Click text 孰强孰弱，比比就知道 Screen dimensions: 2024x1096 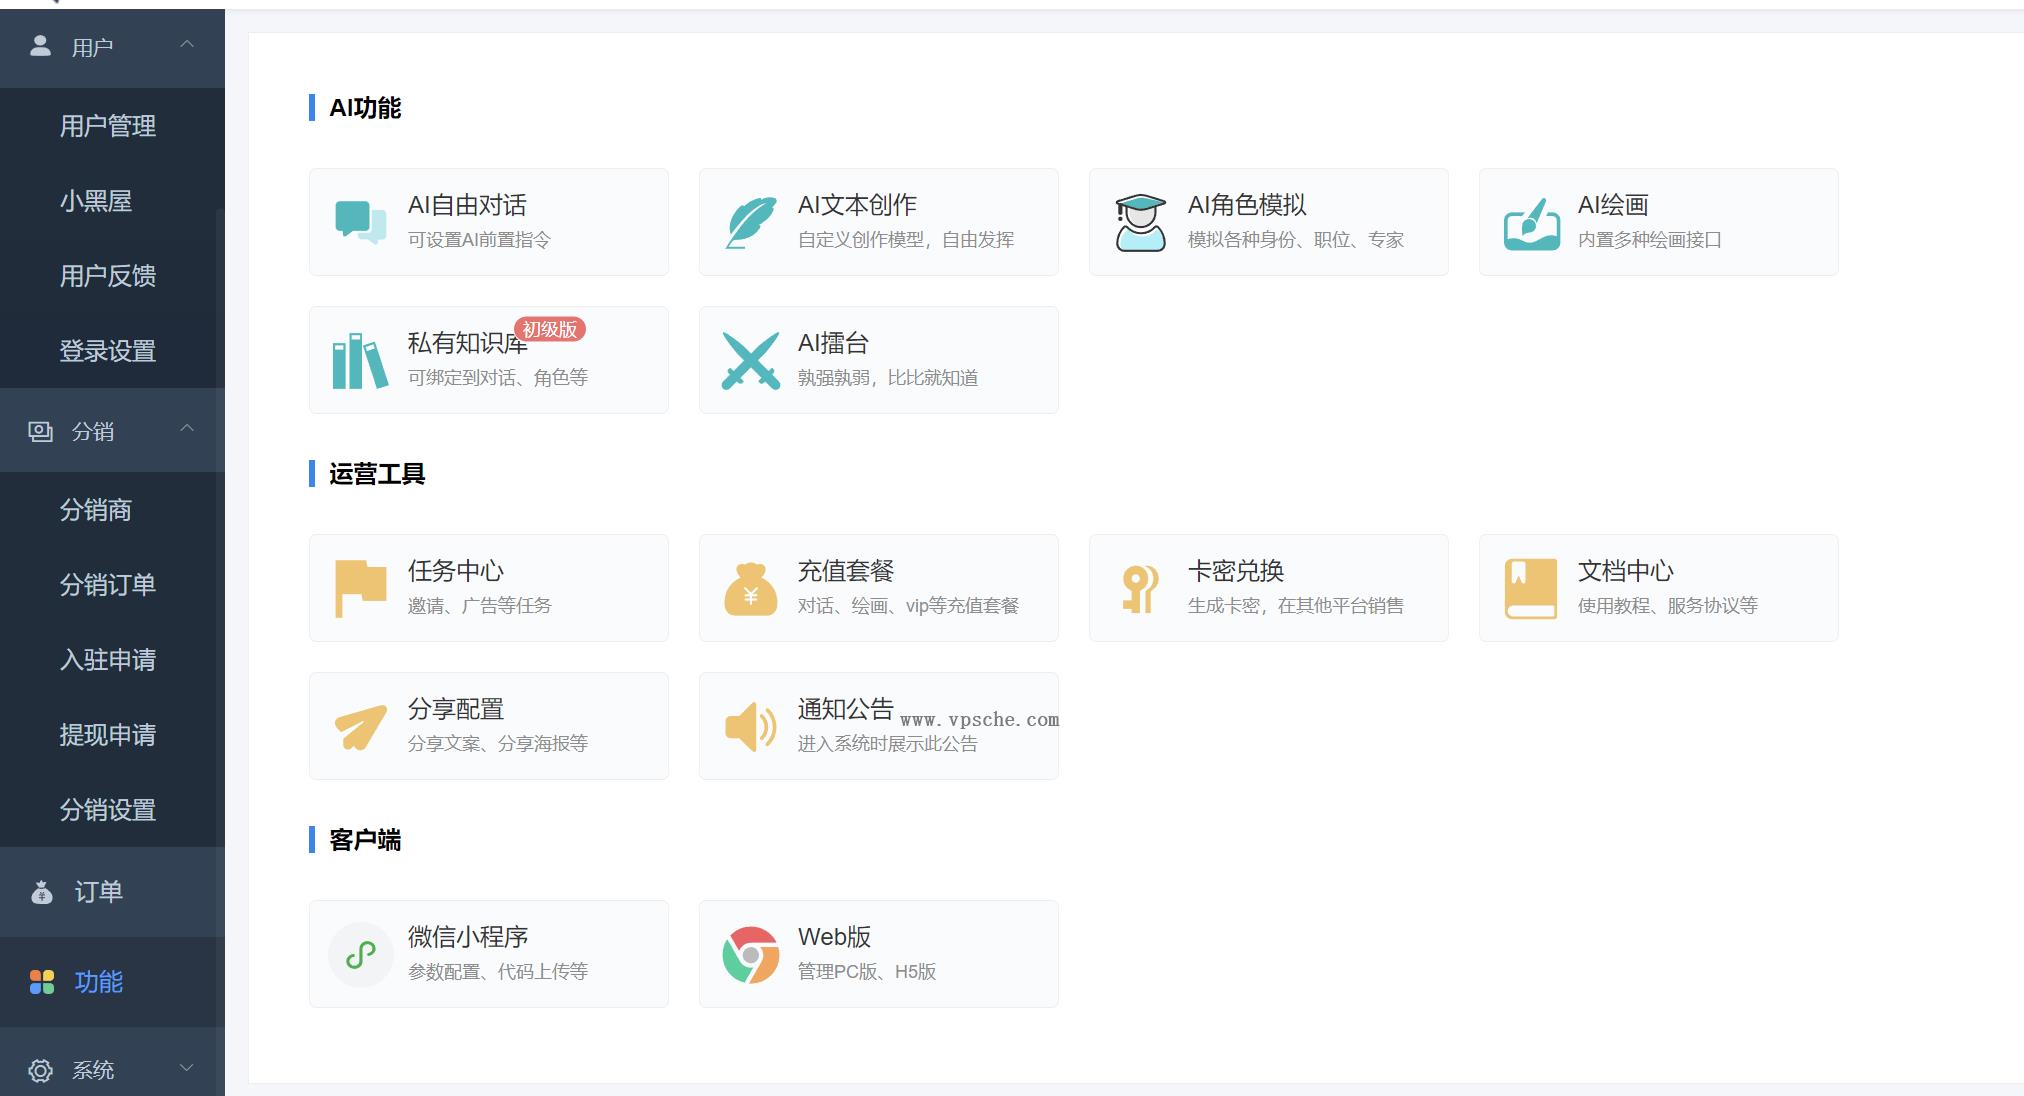pyautogui.click(x=888, y=378)
